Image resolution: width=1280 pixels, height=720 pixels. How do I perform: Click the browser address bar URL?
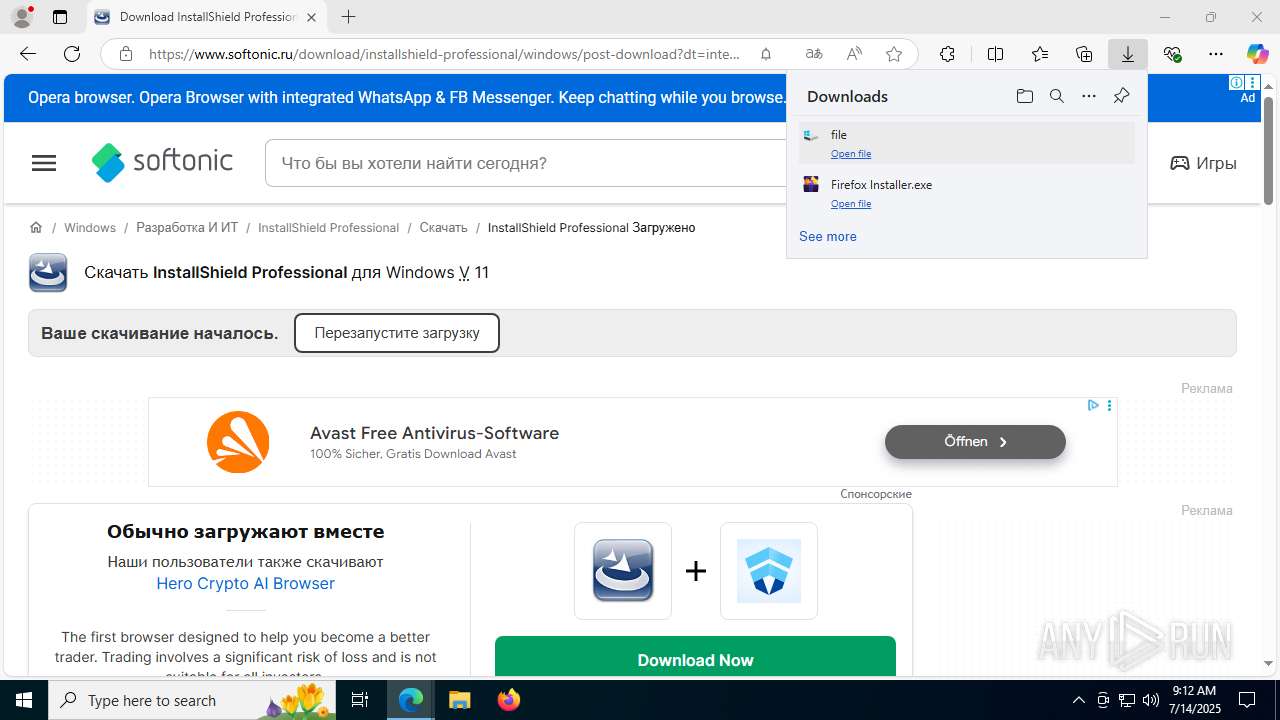445,54
